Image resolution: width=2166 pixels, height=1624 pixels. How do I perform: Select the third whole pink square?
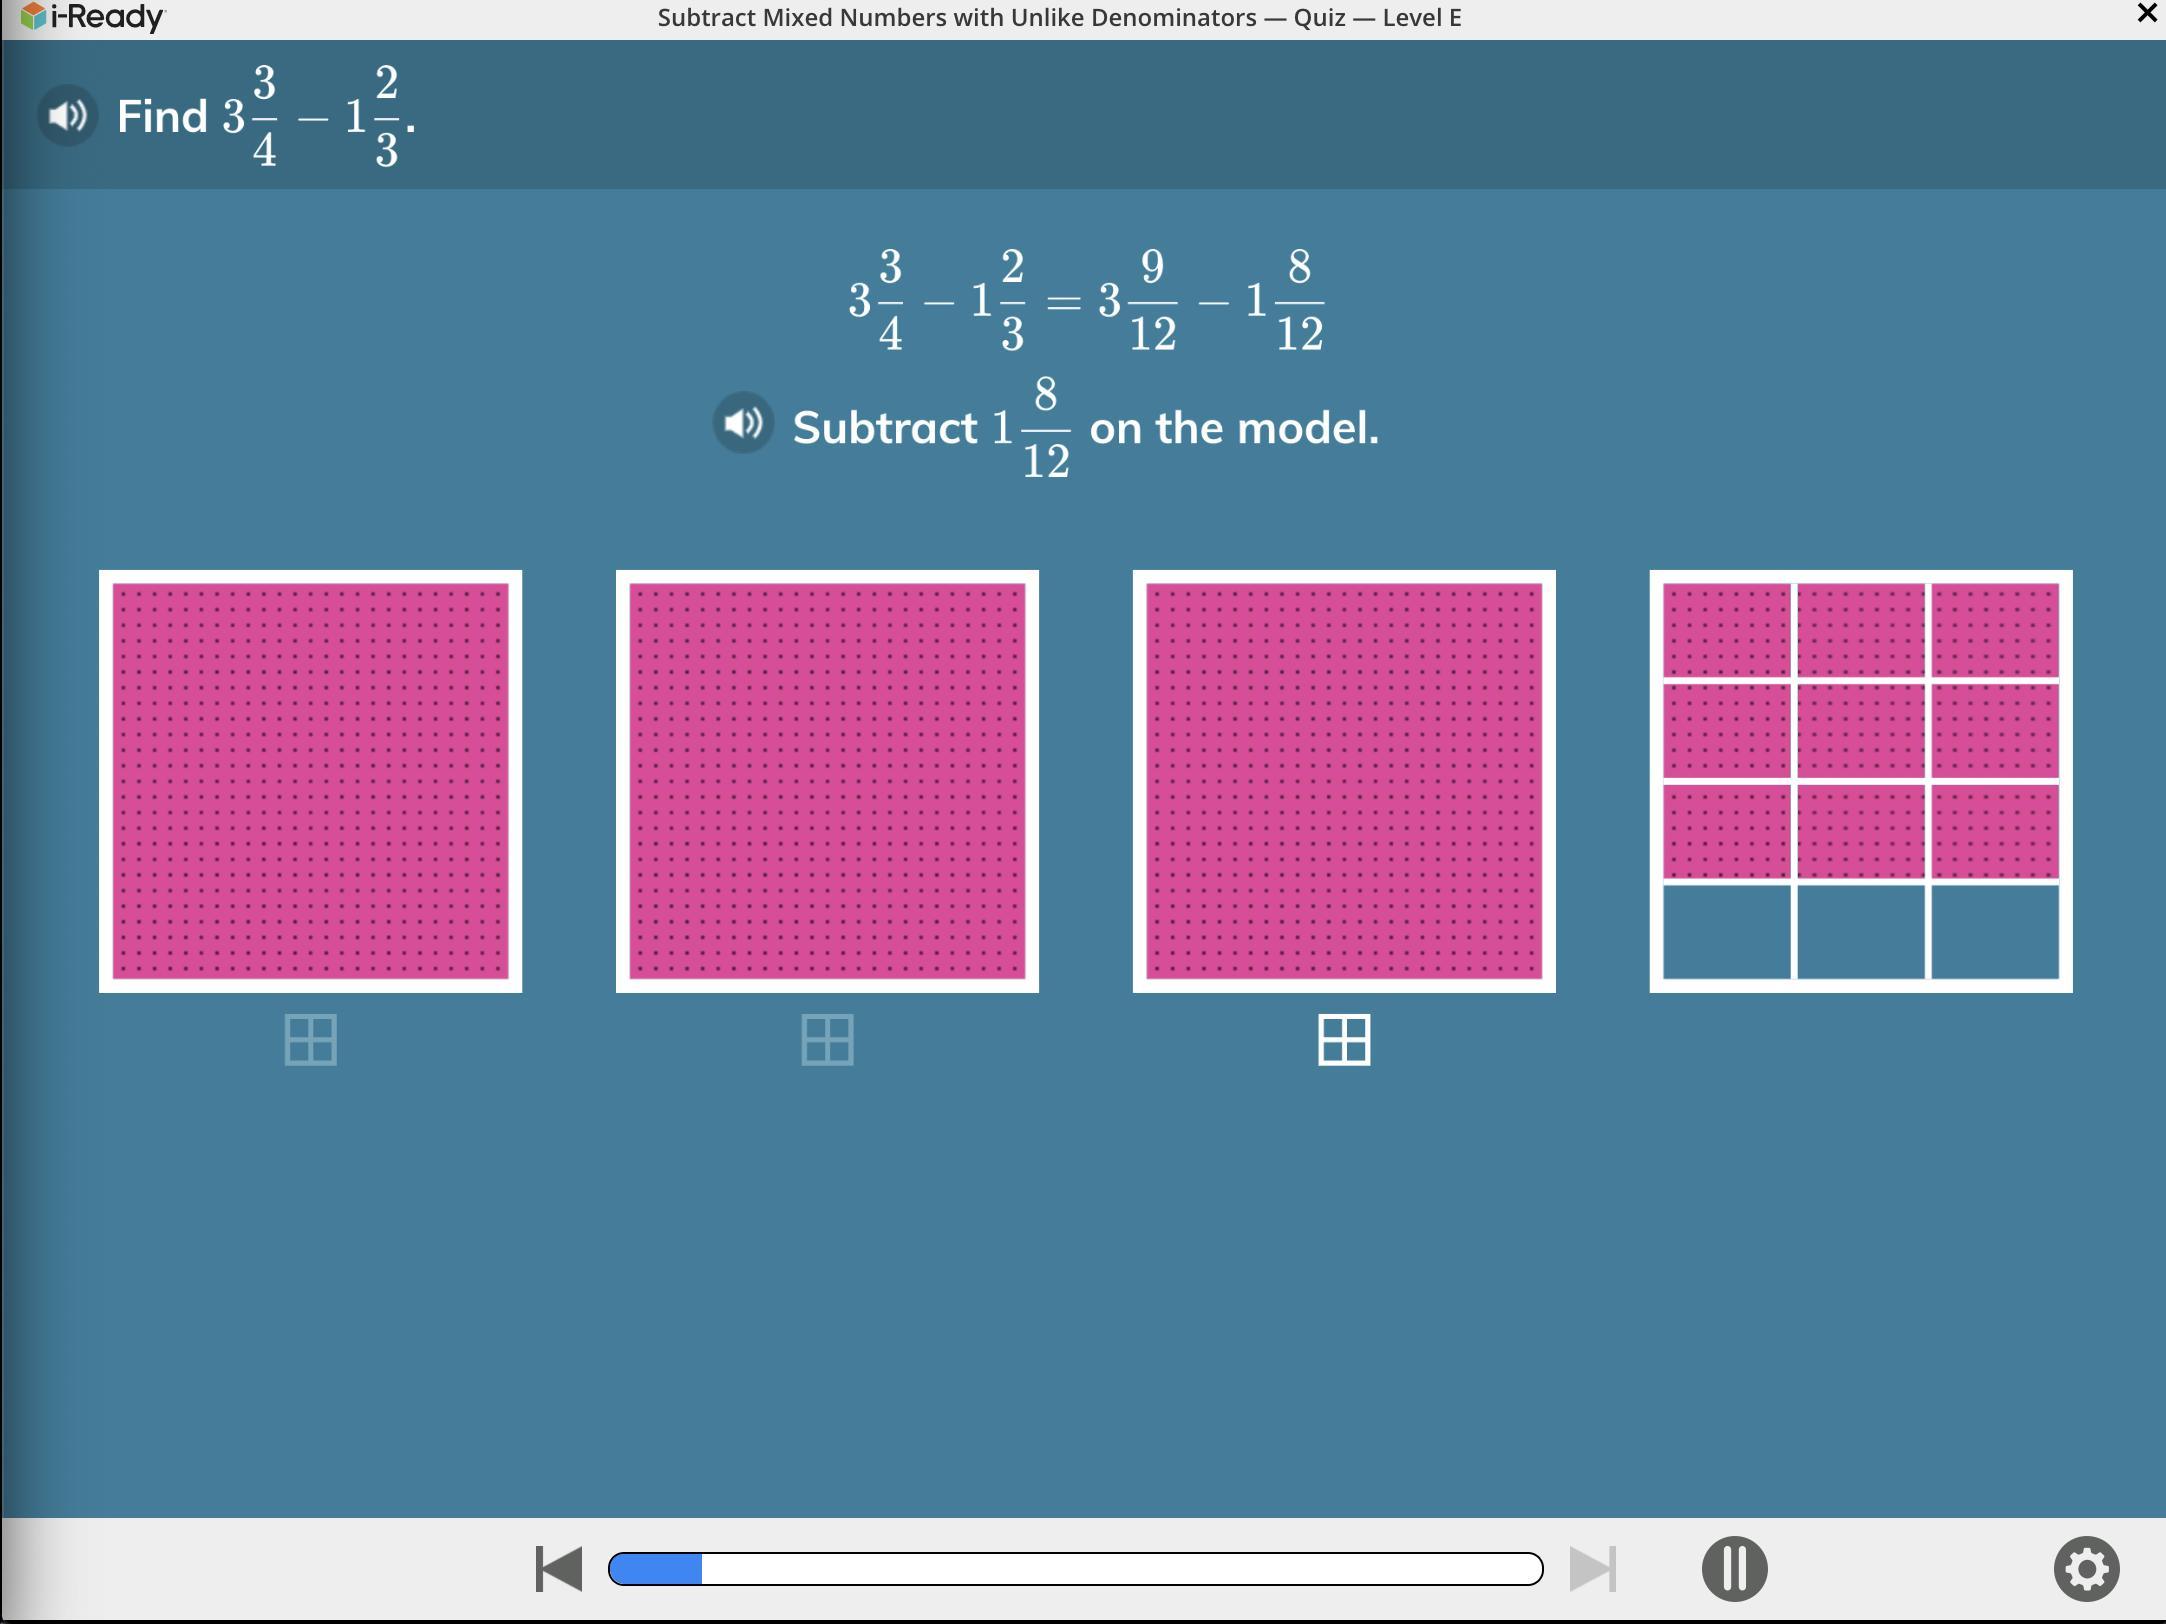[1344, 781]
